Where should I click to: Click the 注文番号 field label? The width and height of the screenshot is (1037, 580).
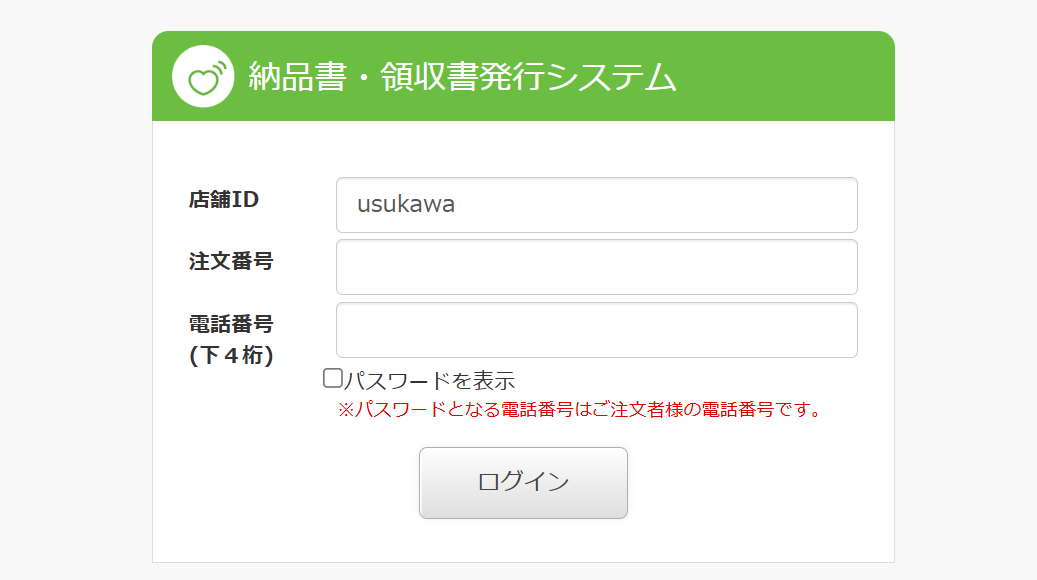(x=231, y=261)
